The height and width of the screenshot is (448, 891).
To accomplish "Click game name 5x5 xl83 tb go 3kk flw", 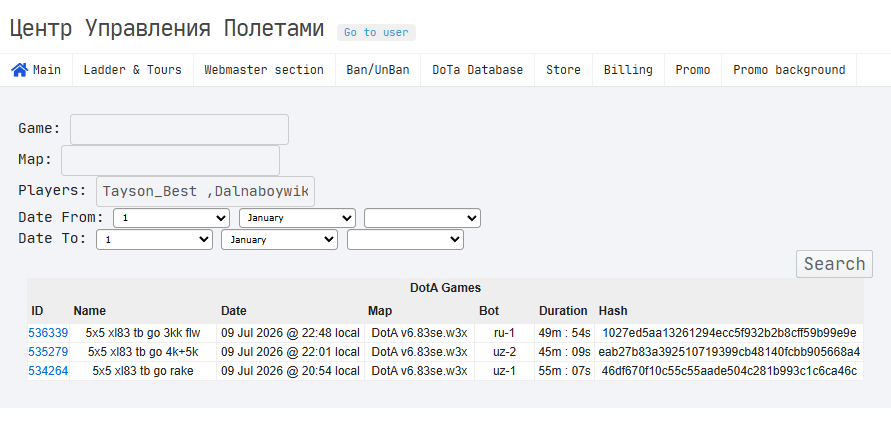I will point(143,333).
